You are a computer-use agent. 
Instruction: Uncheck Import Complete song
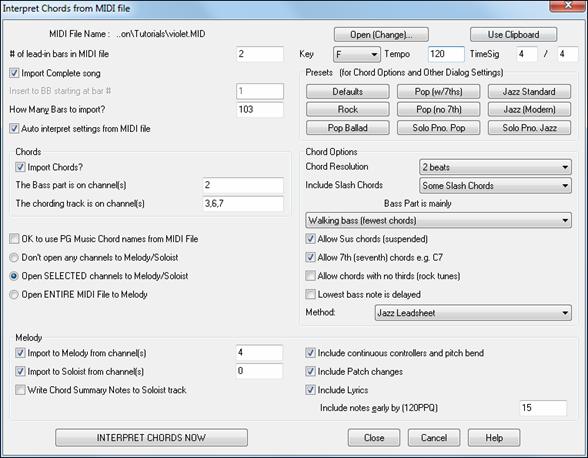tap(14, 73)
